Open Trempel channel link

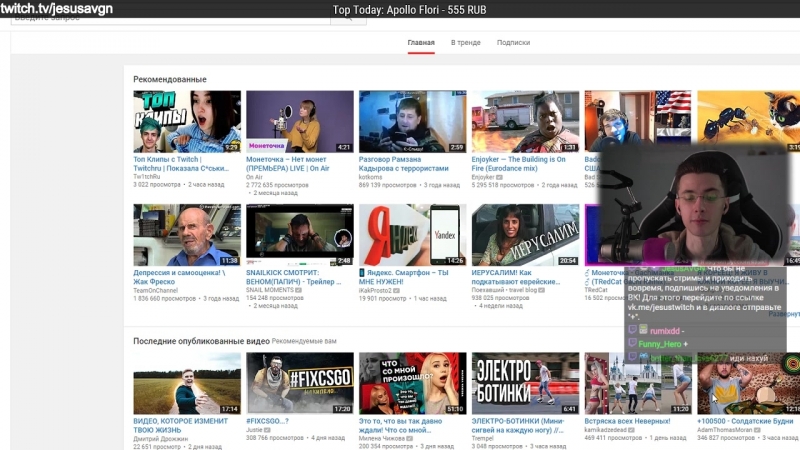point(482,438)
